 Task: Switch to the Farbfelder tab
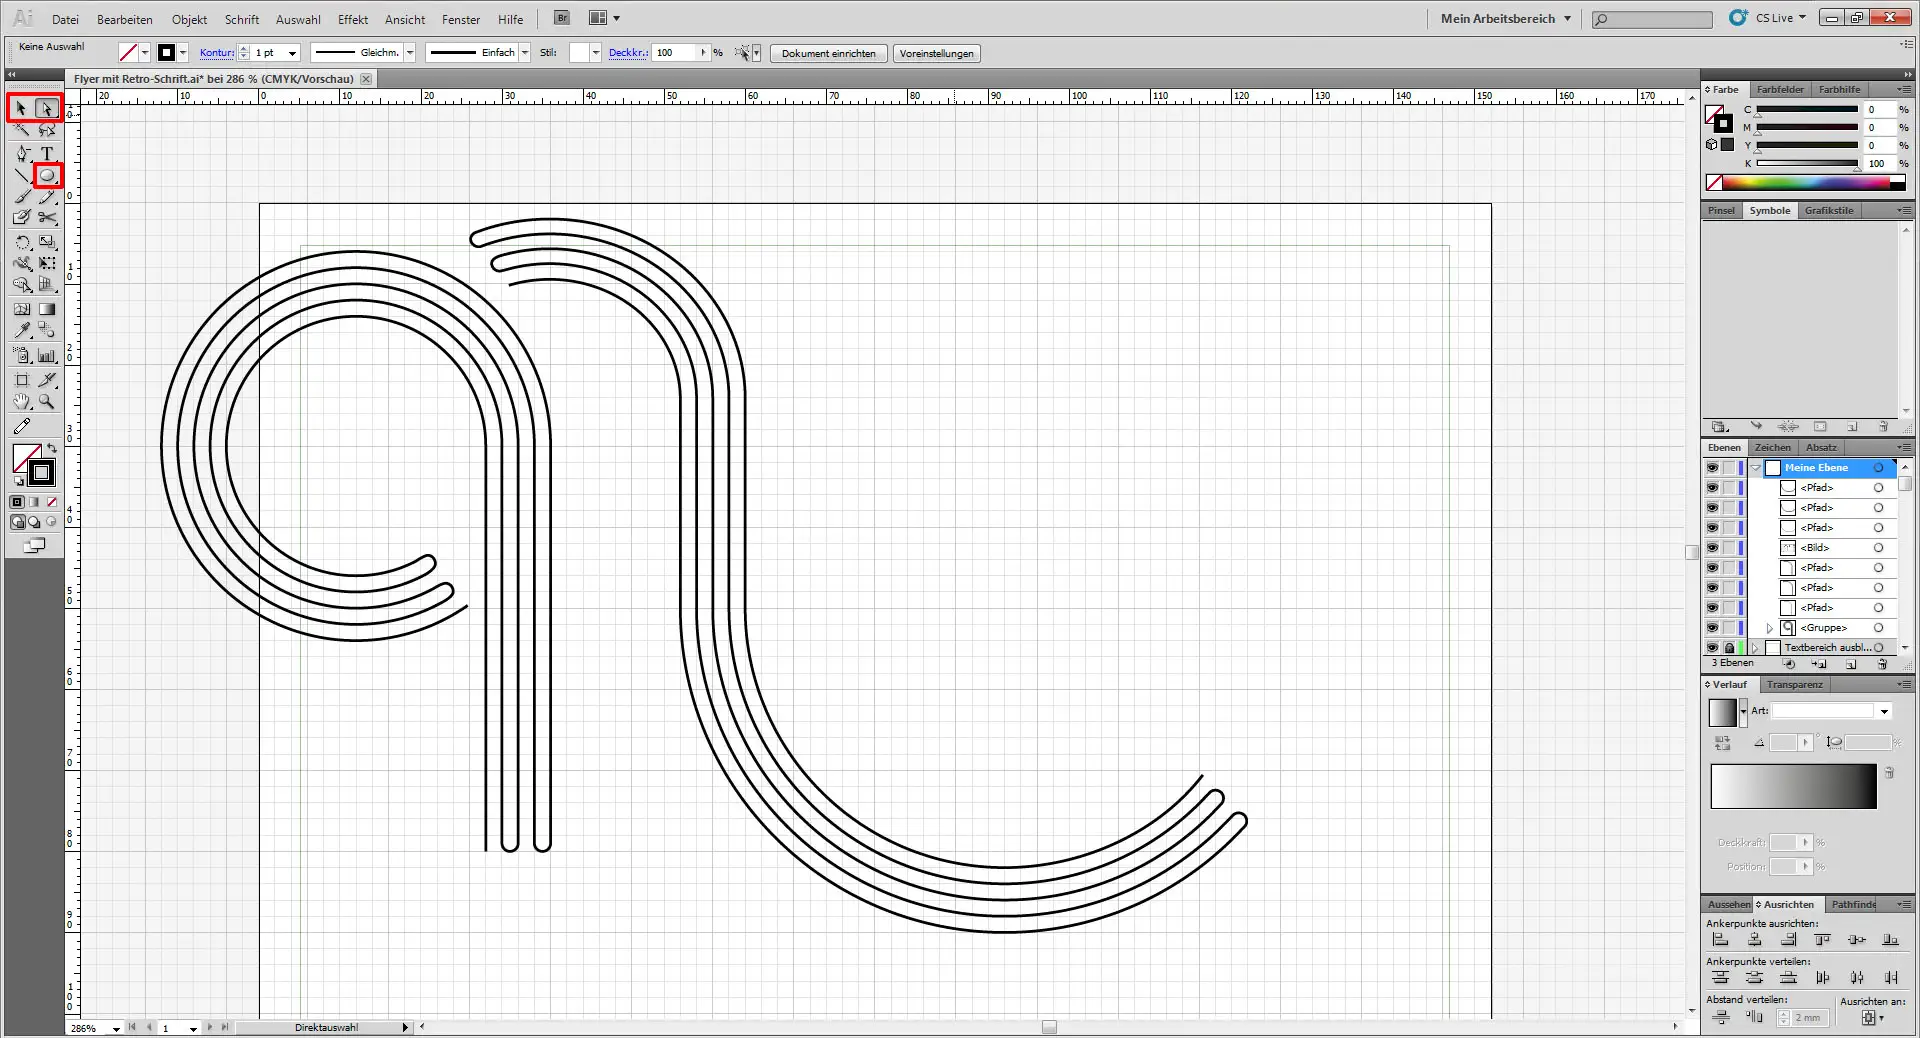[1780, 89]
